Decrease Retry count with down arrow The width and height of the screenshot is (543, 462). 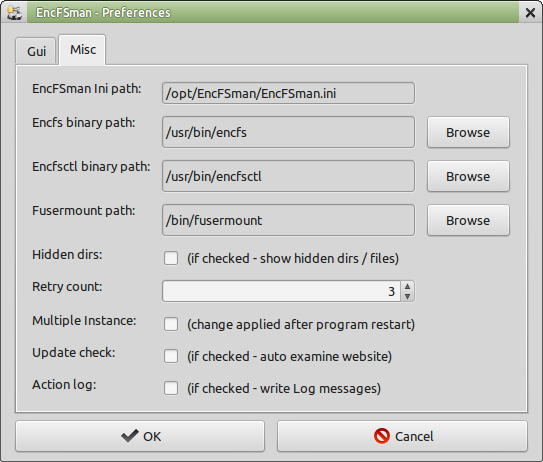point(408,296)
